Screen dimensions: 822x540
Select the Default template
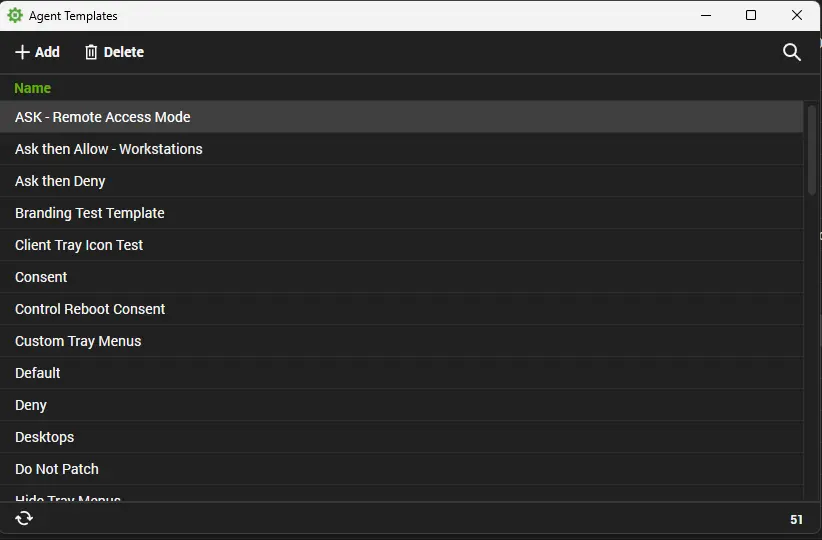coord(401,373)
